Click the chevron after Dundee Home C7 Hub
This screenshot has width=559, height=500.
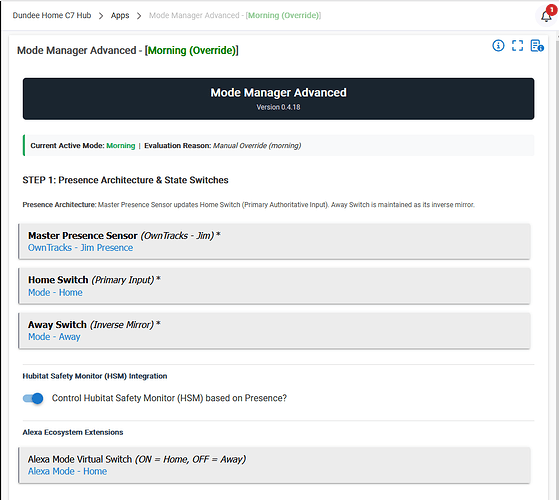(x=101, y=16)
